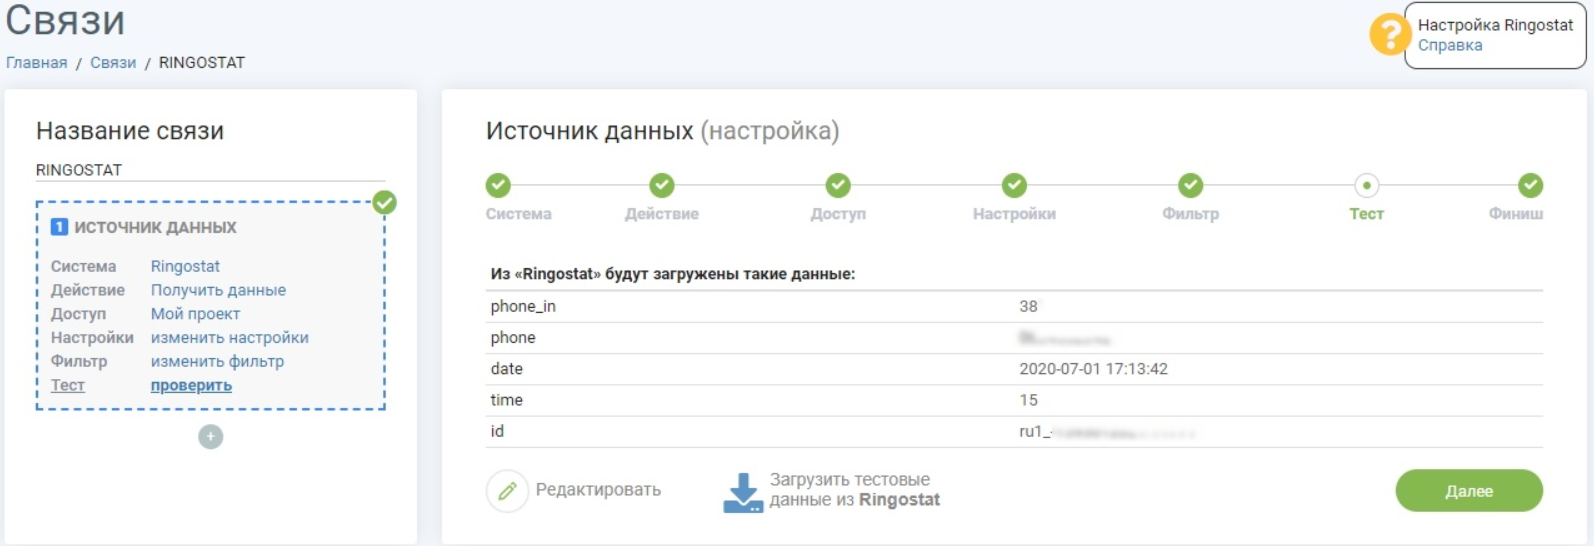Open Мой проект access link
Viewport: 1594px width, 546px height.
(195, 314)
